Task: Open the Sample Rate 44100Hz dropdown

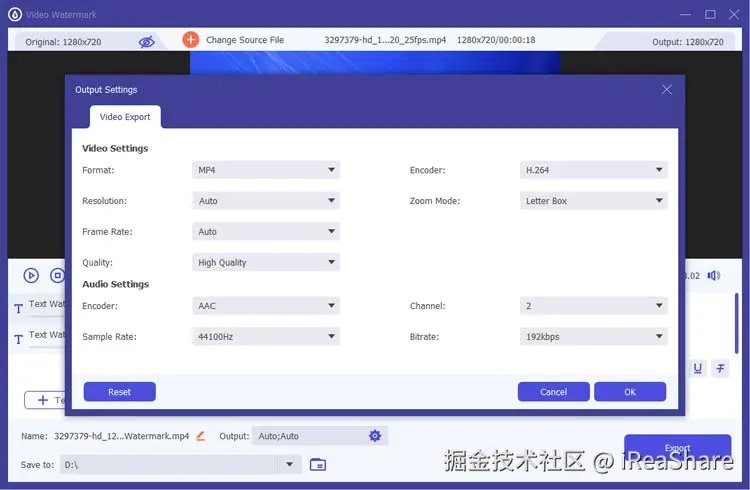Action: 266,336
